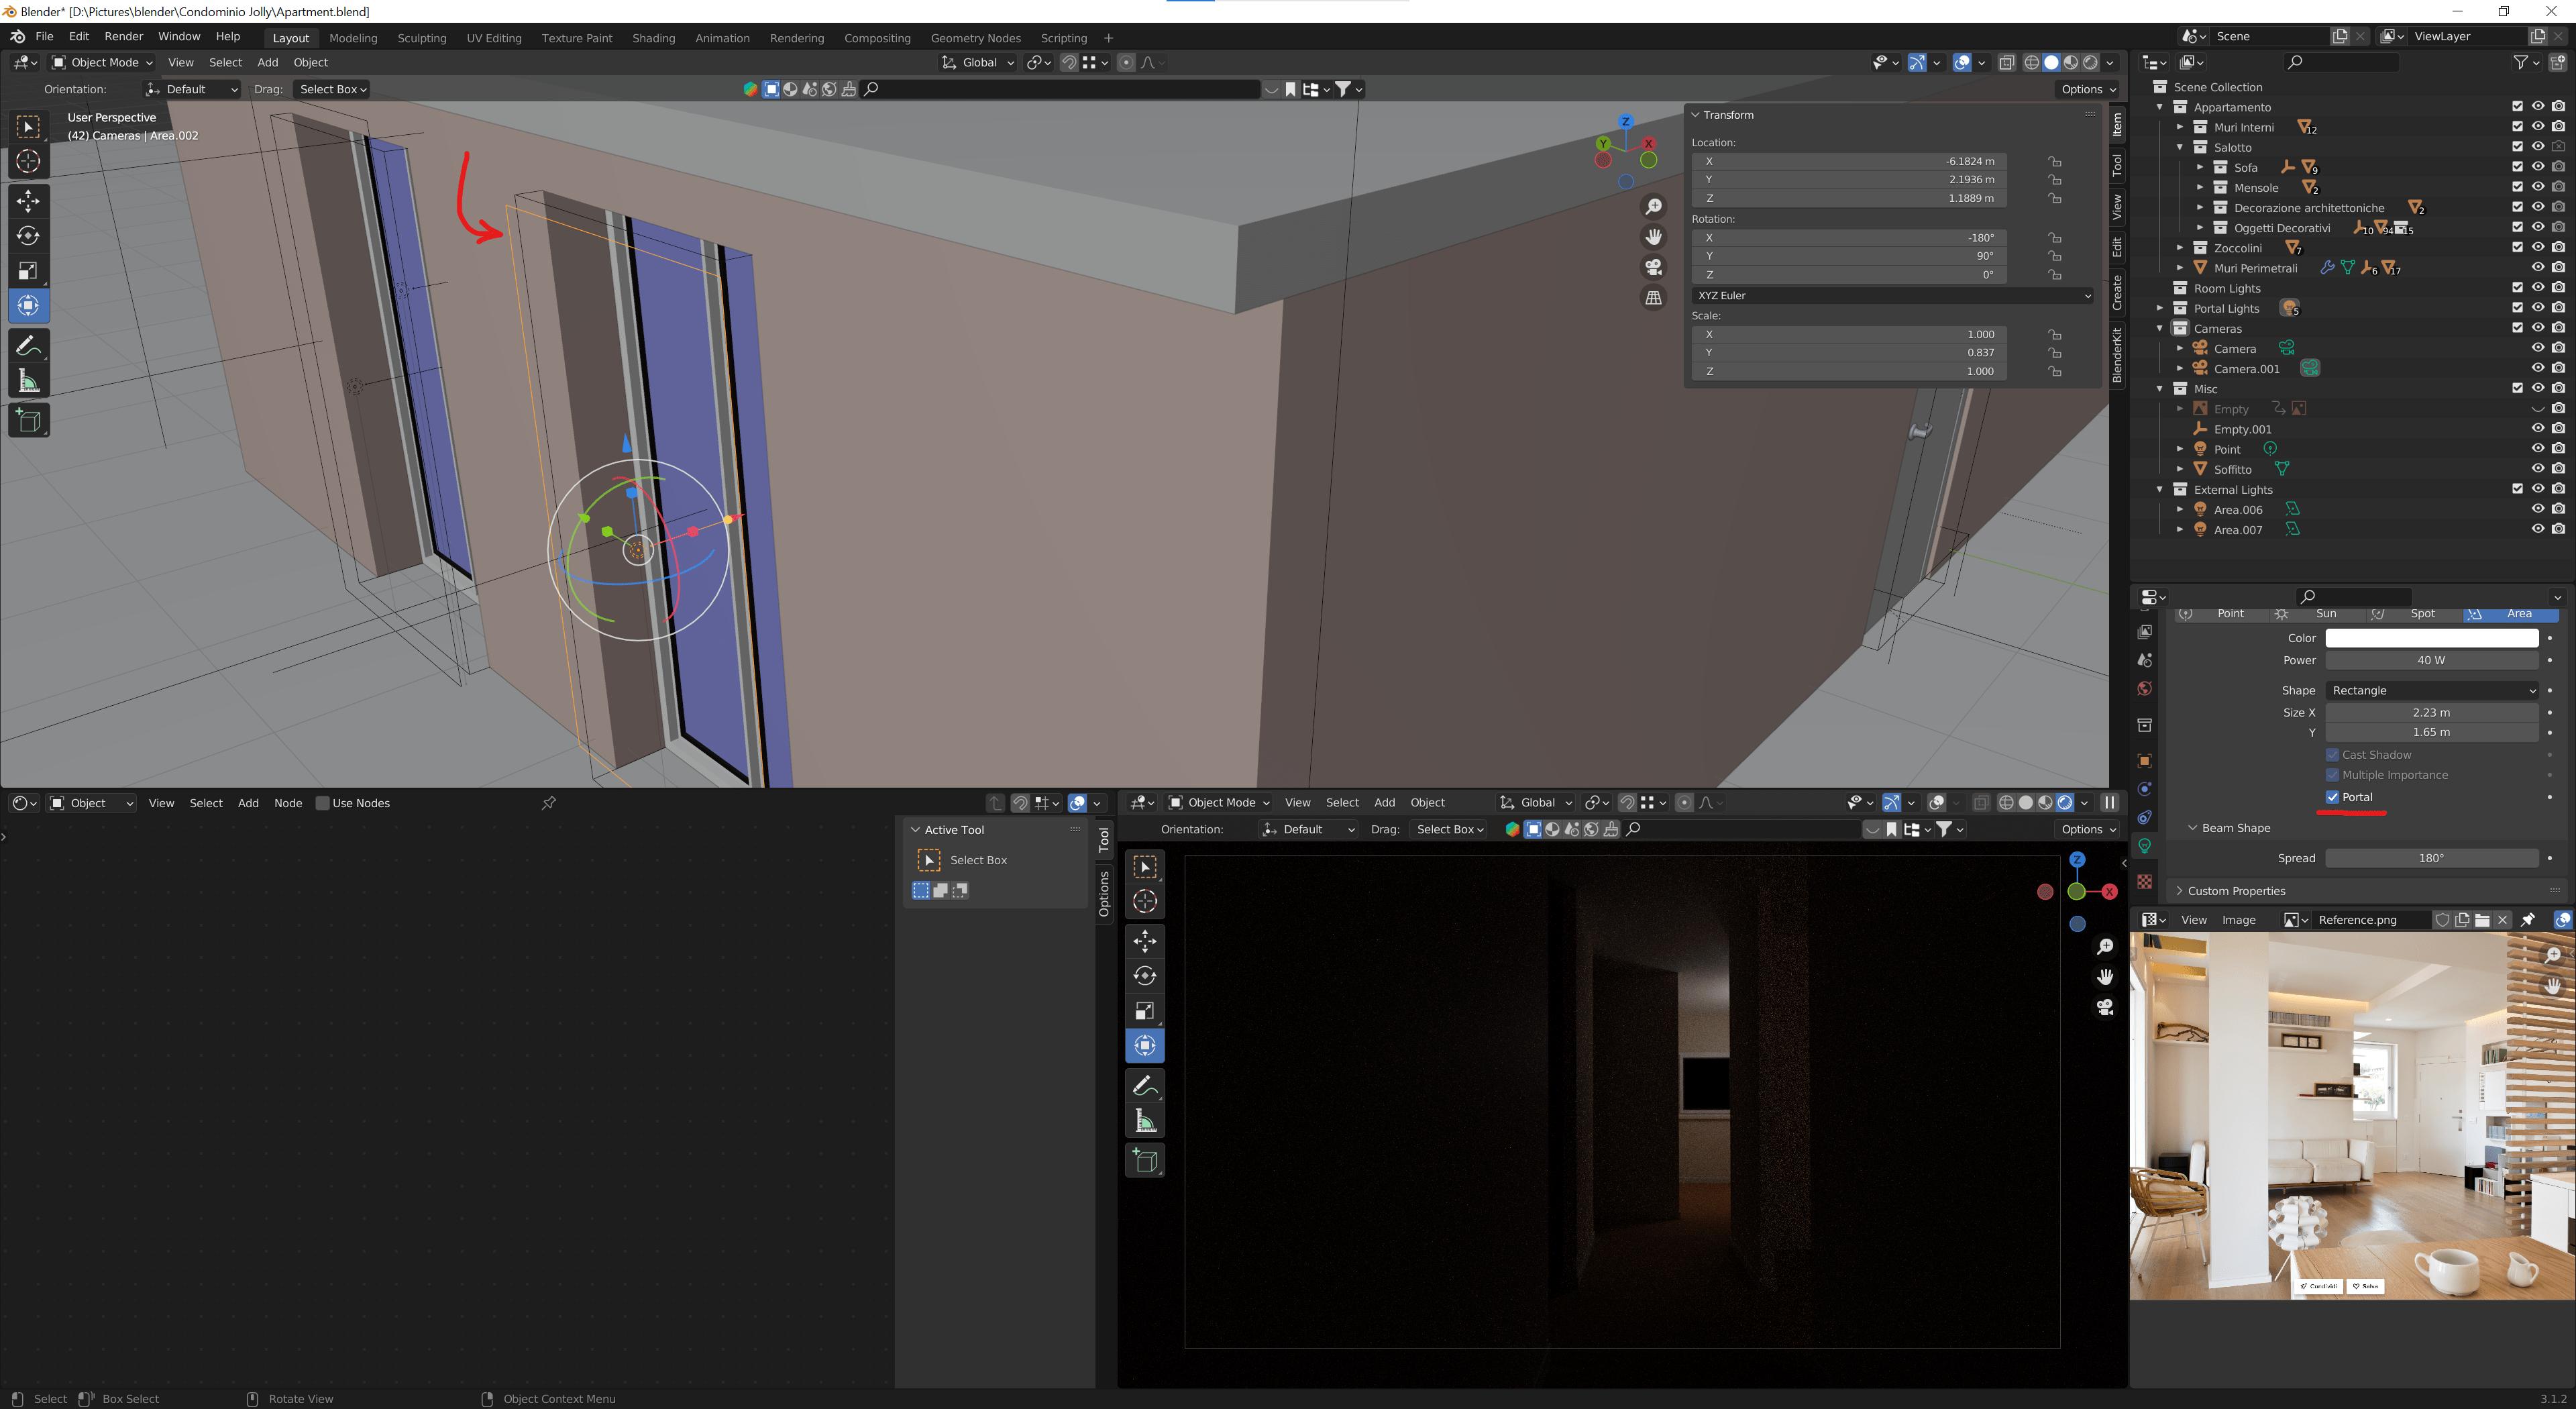This screenshot has width=2576, height=1409.
Task: Select the Move tool in main viewport
Action: [x=28, y=201]
